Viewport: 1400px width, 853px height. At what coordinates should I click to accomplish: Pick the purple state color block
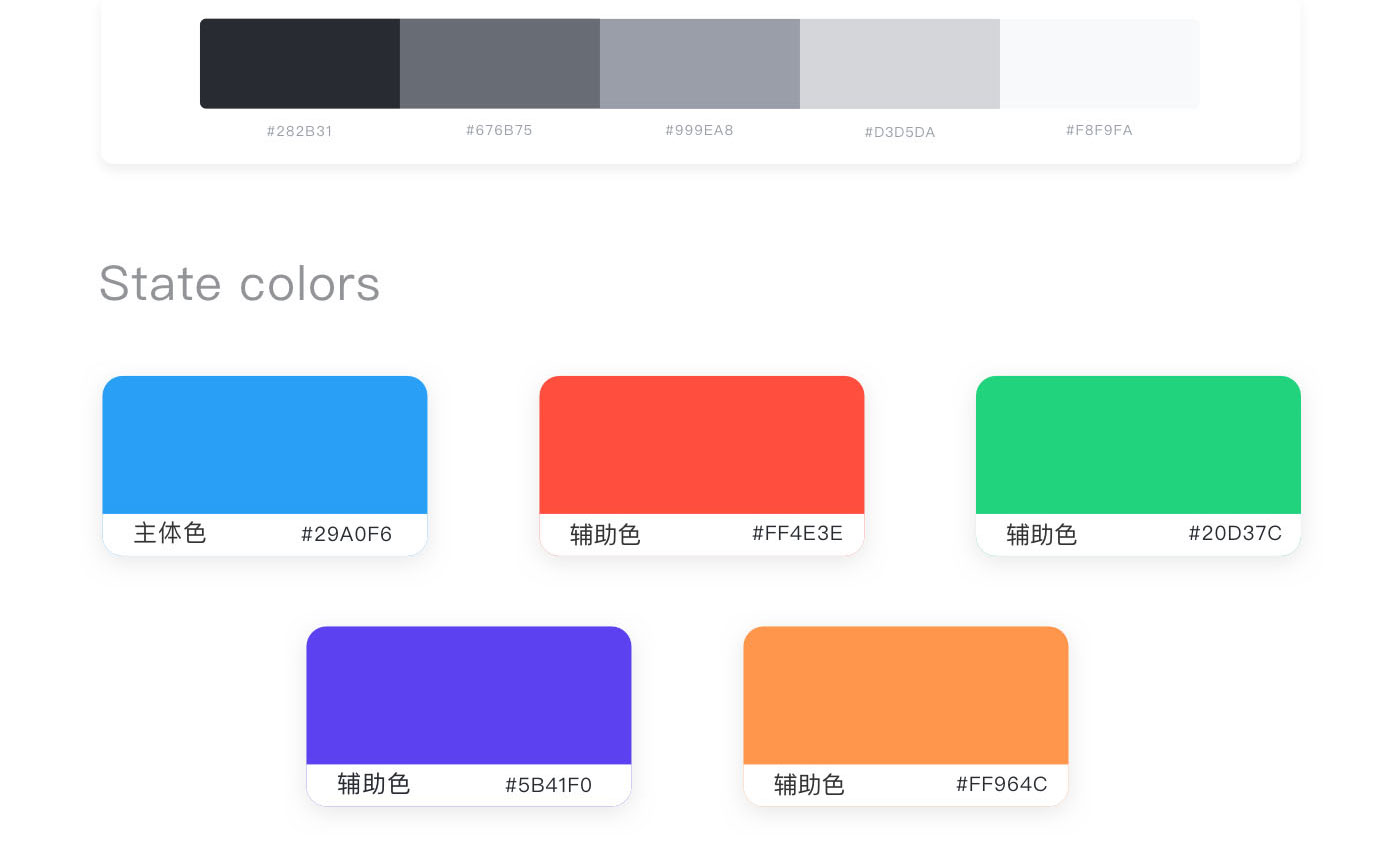point(468,695)
